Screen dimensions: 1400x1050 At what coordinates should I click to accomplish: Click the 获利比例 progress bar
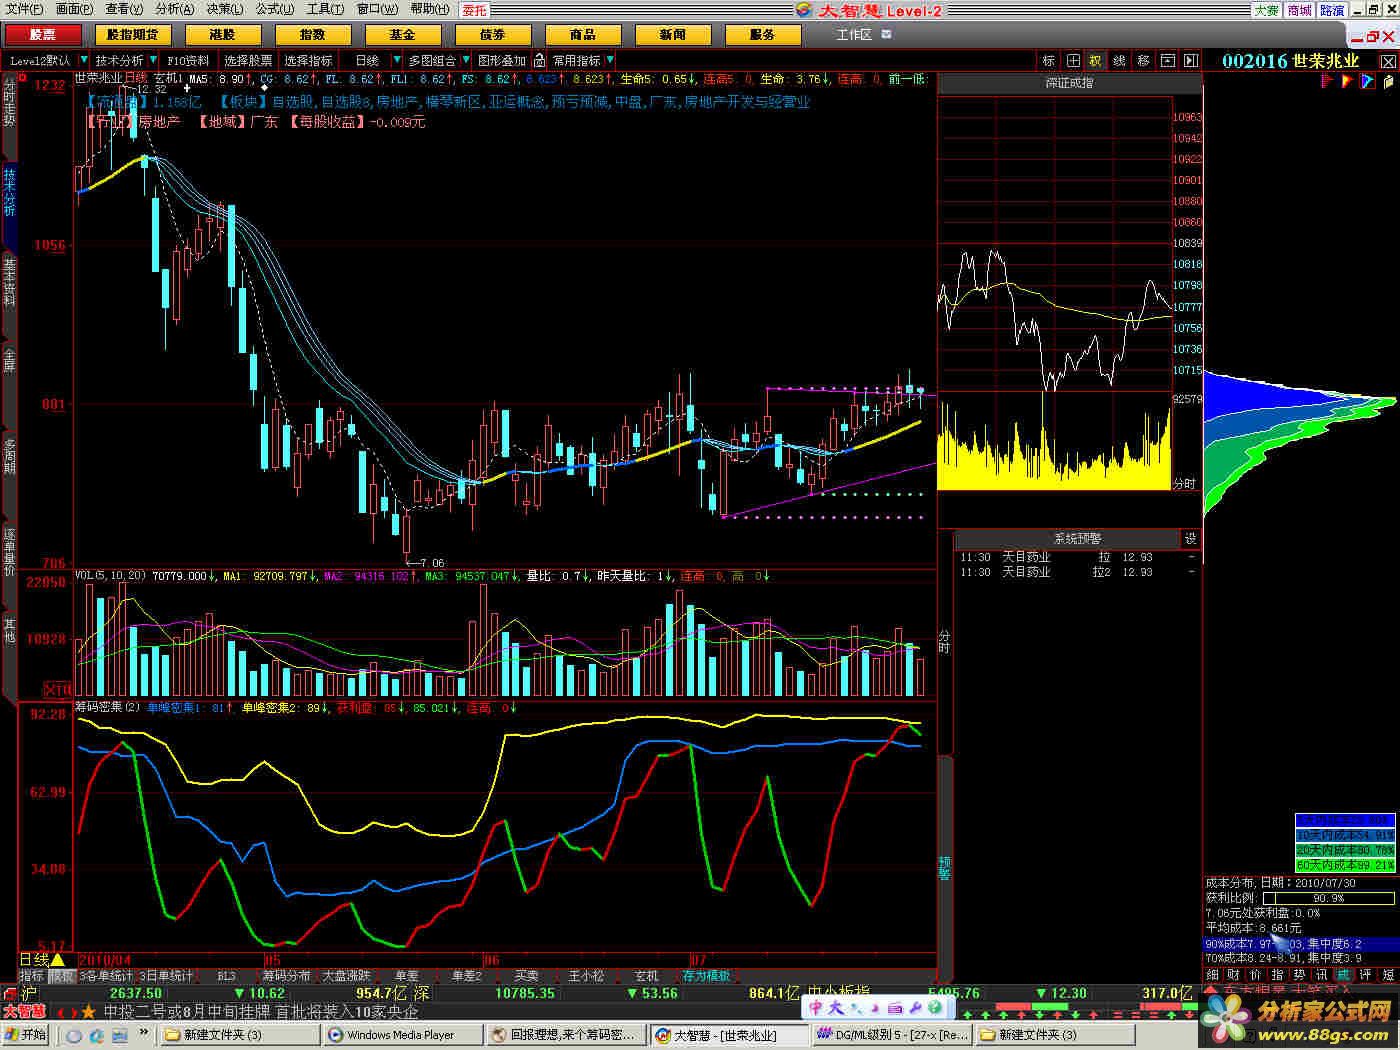pyautogui.click(x=1327, y=898)
